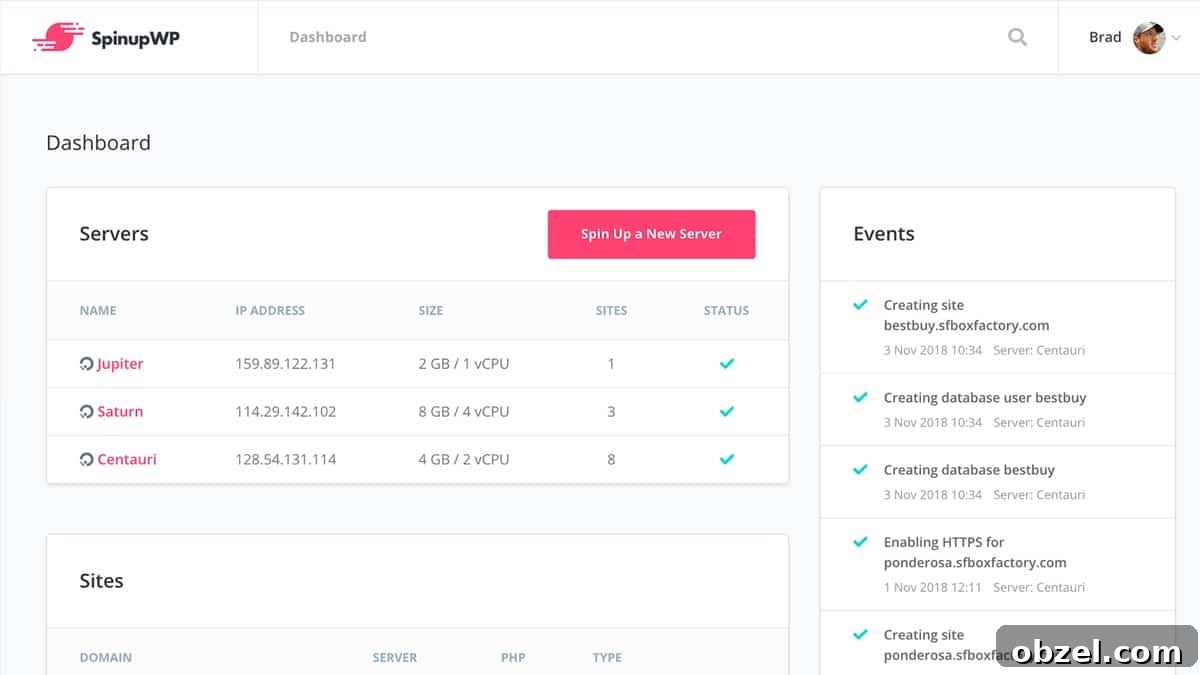Click the status checkmark for Saturn

click(726, 412)
